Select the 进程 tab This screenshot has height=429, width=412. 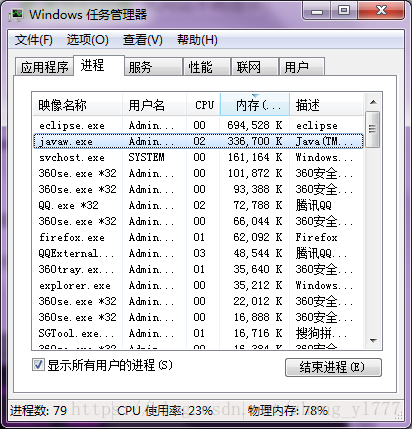point(99,65)
